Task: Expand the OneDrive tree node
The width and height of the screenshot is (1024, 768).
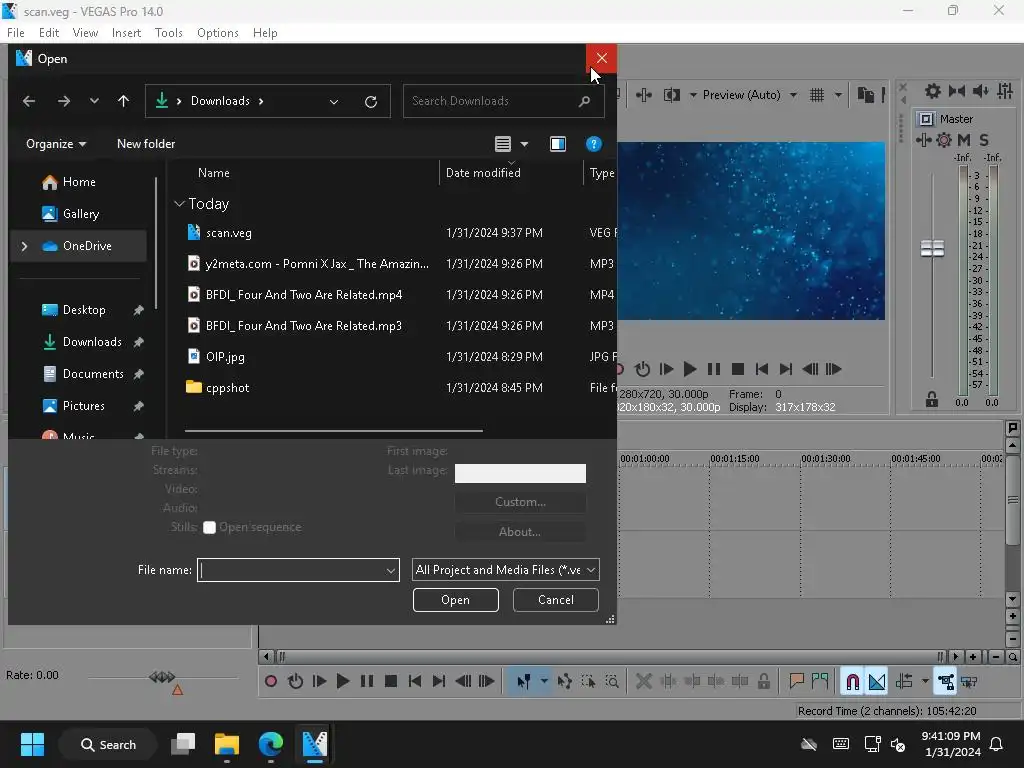Action: (x=24, y=246)
